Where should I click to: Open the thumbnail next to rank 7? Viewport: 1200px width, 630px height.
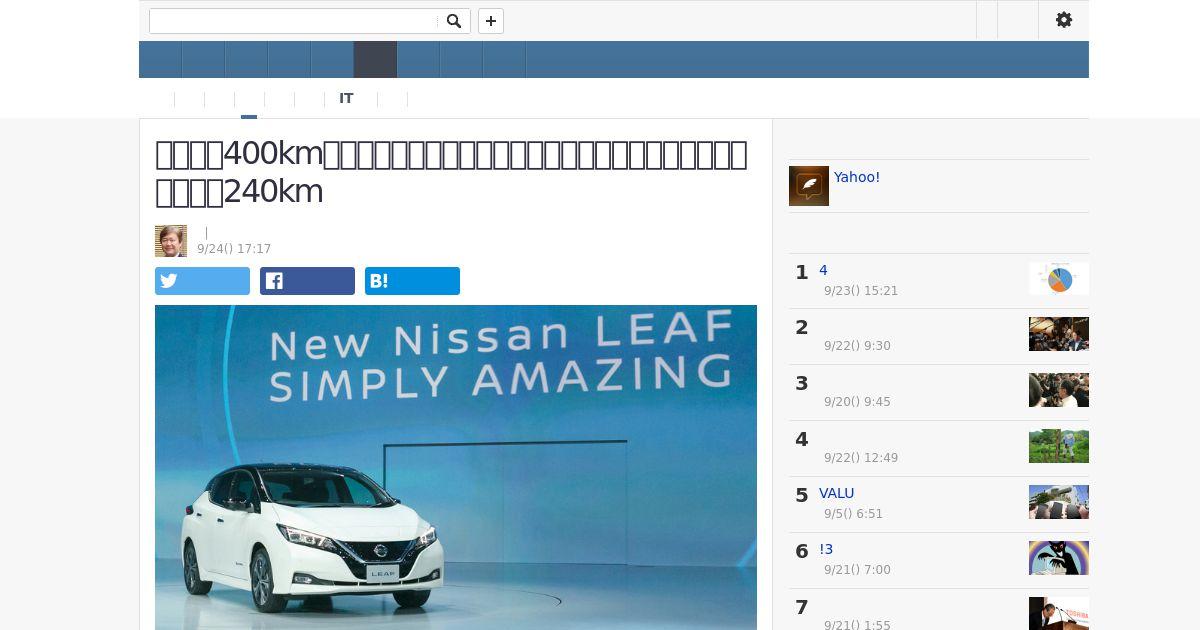coord(1059,613)
